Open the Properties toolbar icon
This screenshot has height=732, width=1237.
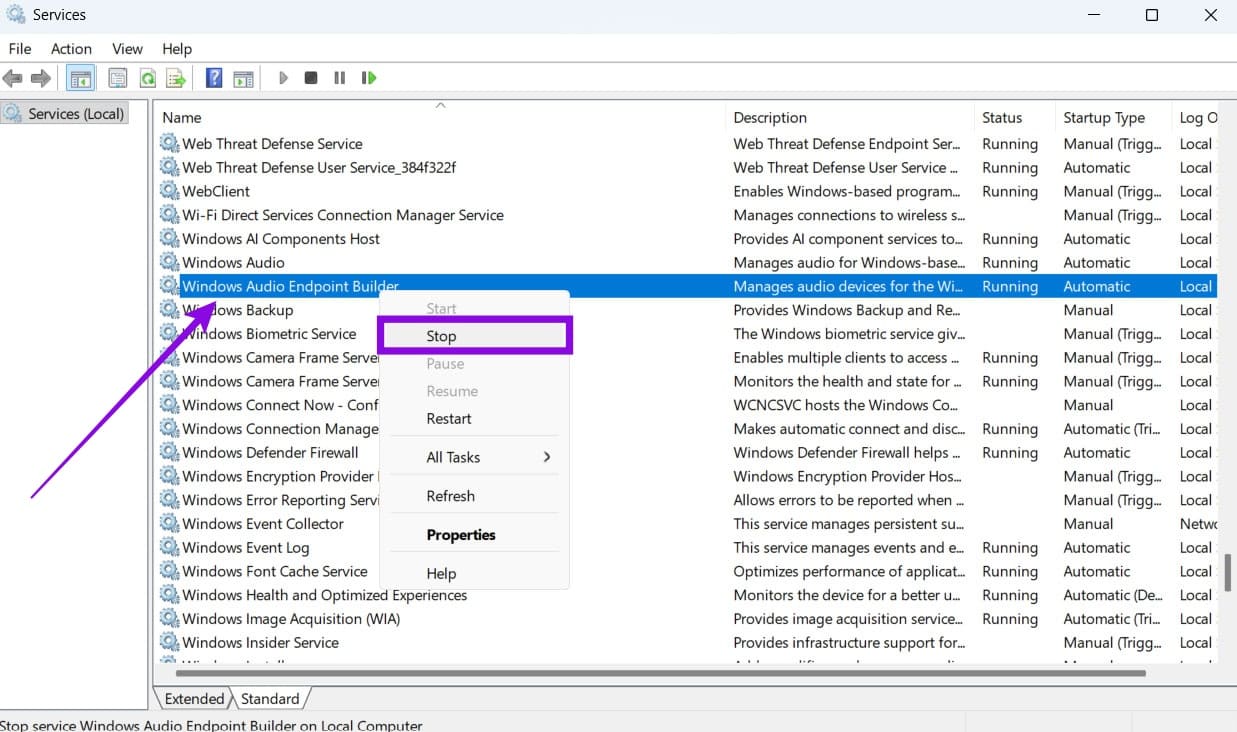tap(118, 78)
